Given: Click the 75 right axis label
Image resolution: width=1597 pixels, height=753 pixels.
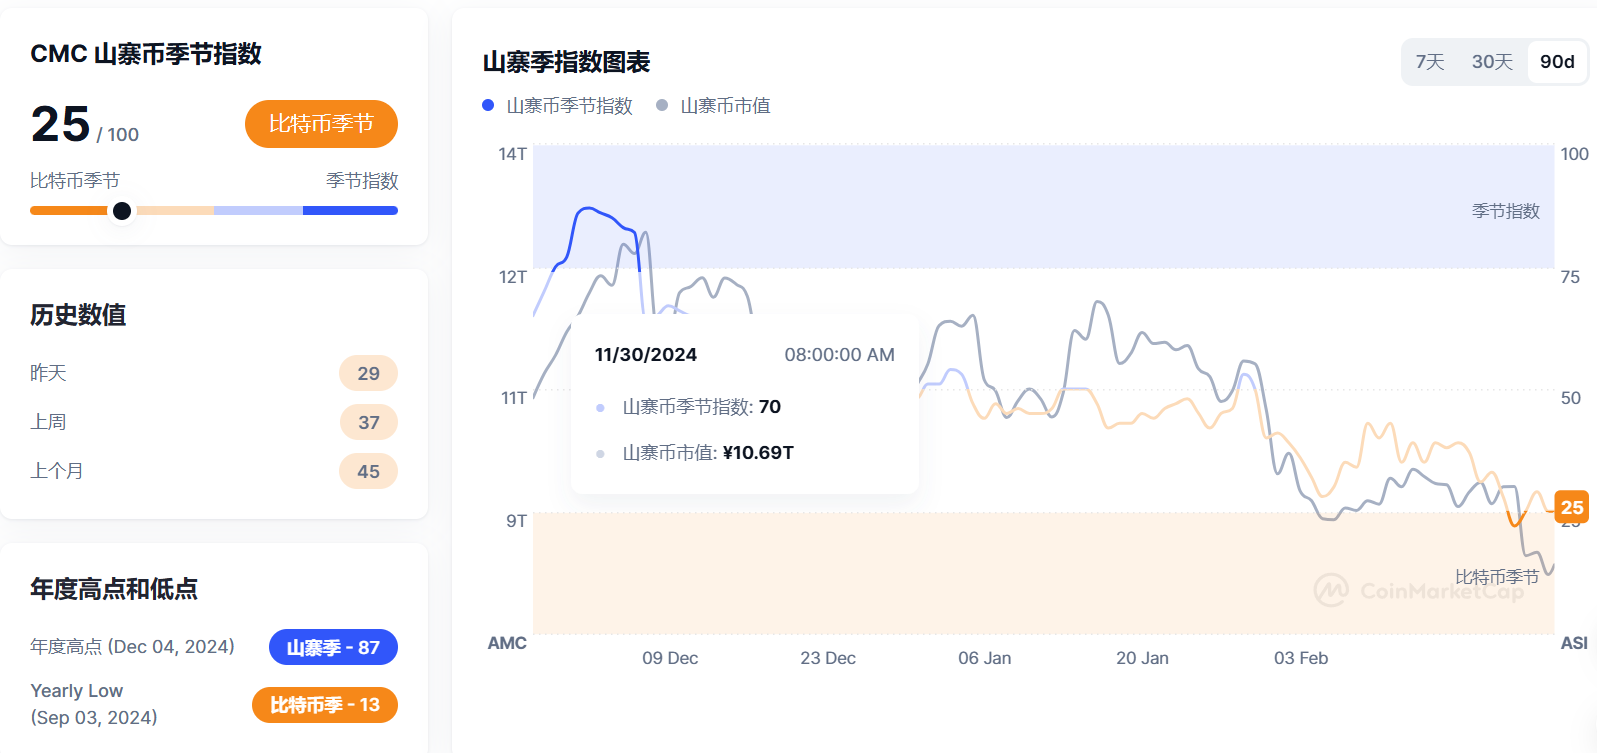Looking at the screenshot, I should pyautogui.click(x=1570, y=277).
